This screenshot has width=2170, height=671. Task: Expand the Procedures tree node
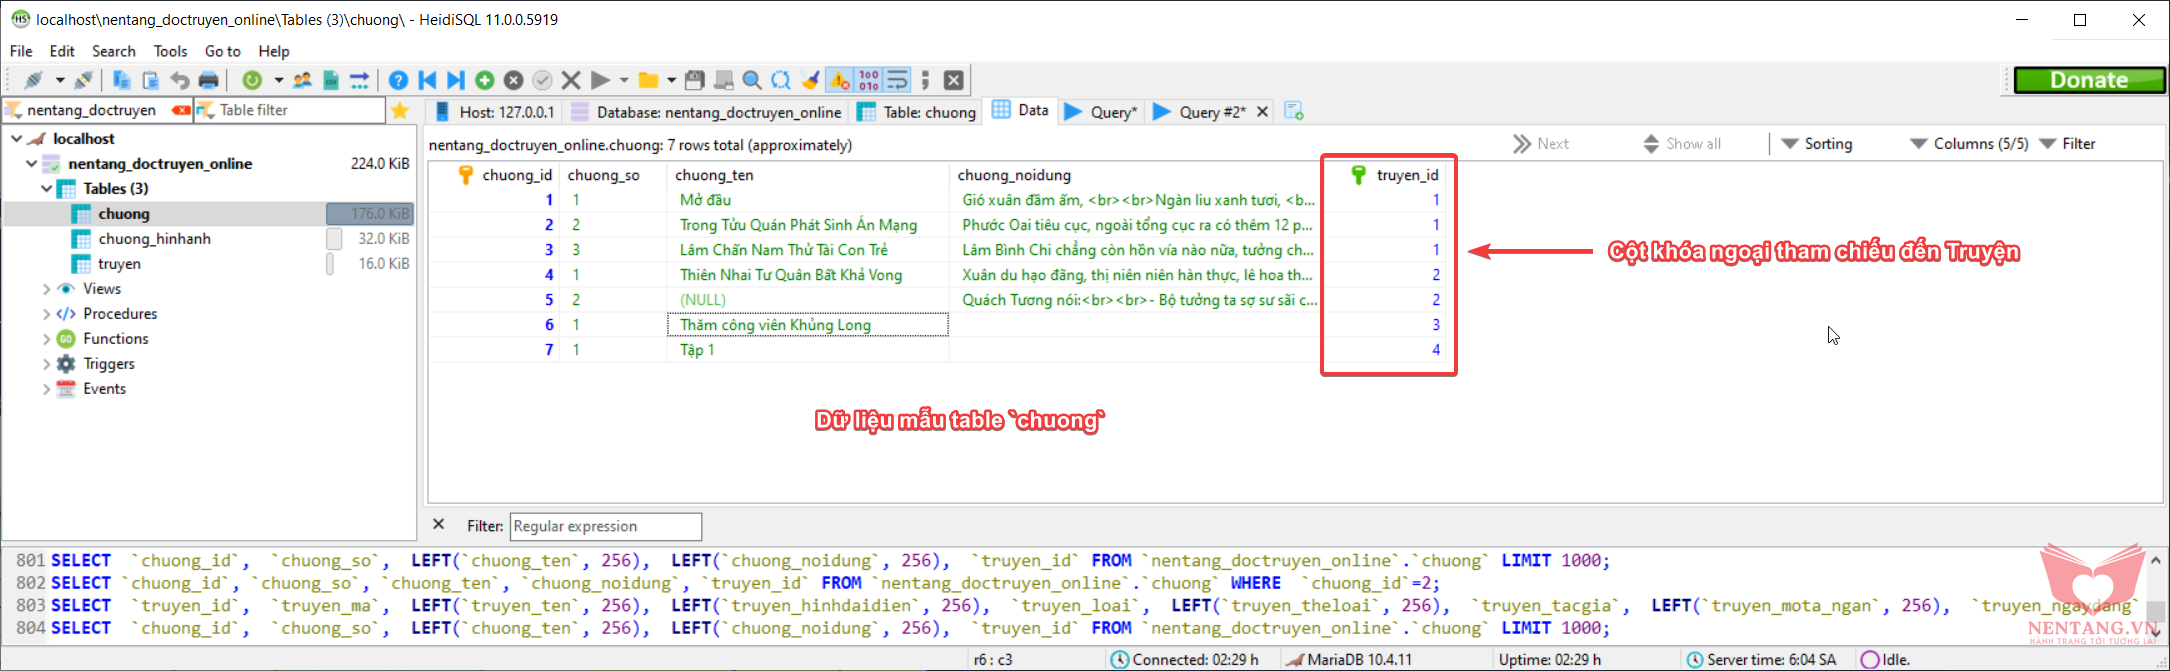[47, 314]
